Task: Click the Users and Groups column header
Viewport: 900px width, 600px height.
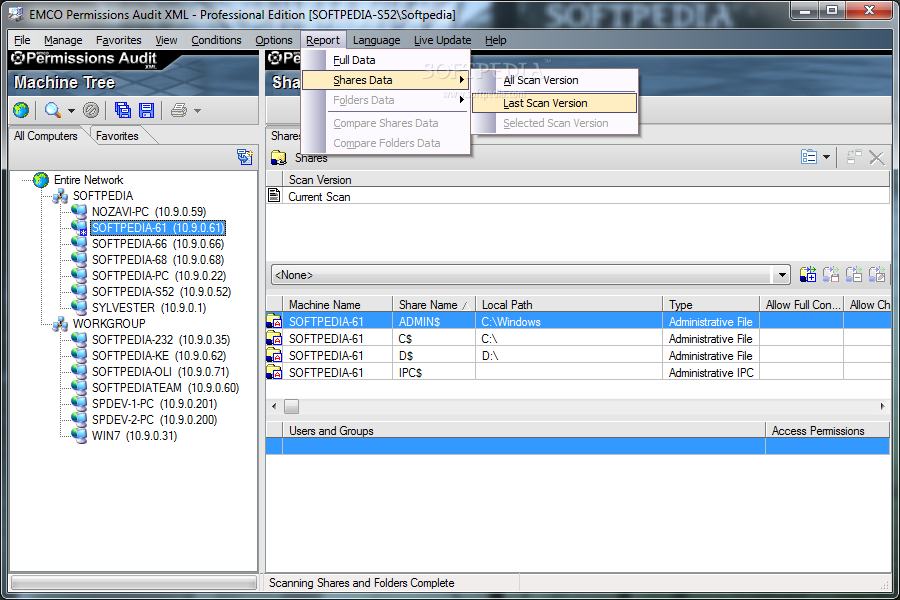Action: tap(524, 431)
